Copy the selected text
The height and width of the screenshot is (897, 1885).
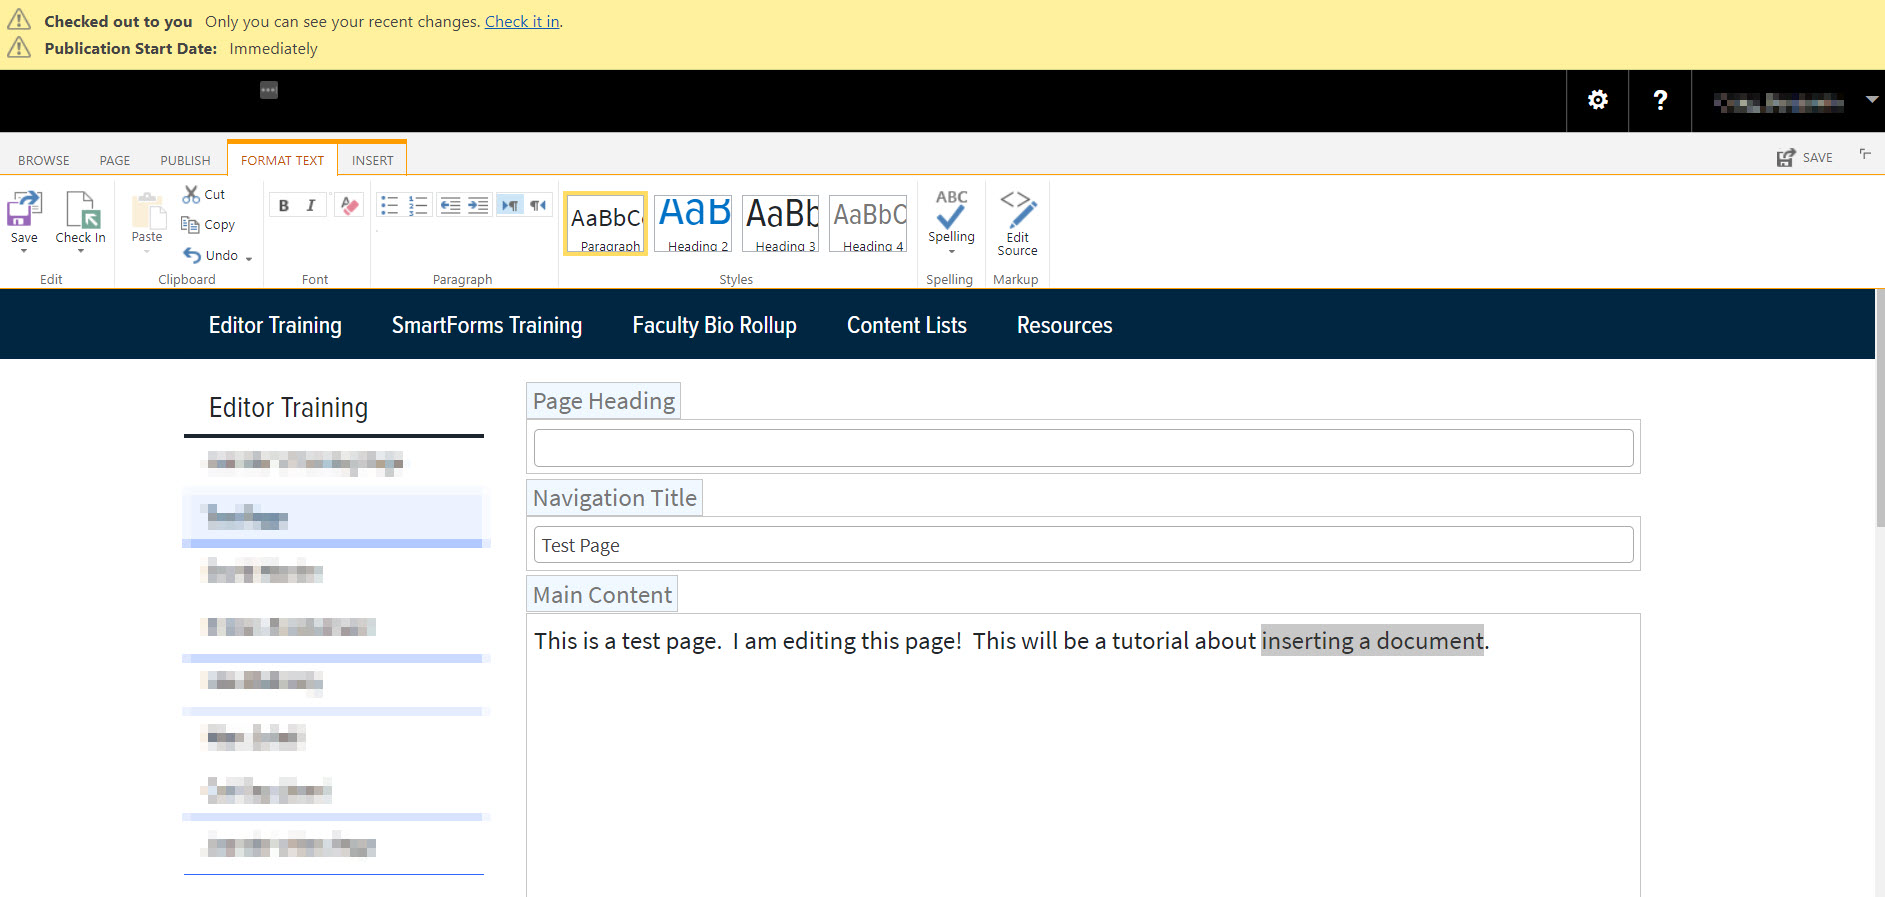[x=208, y=225]
